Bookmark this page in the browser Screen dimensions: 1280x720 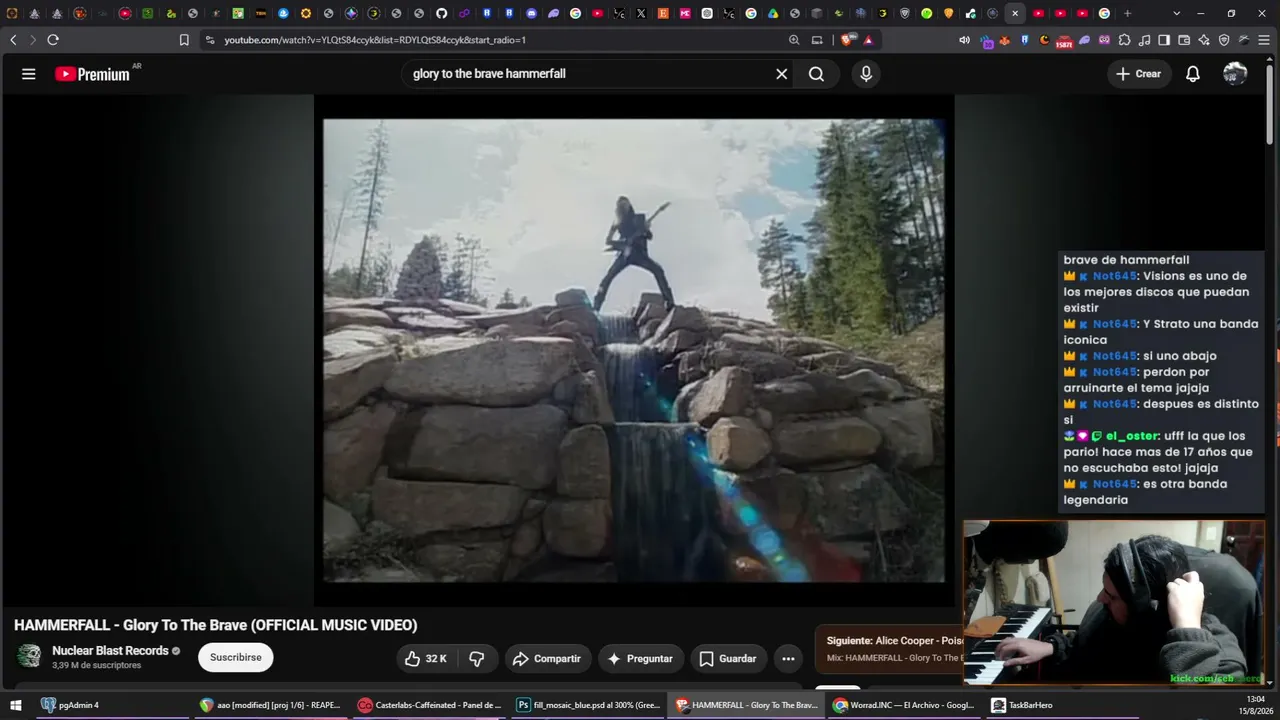tap(184, 40)
